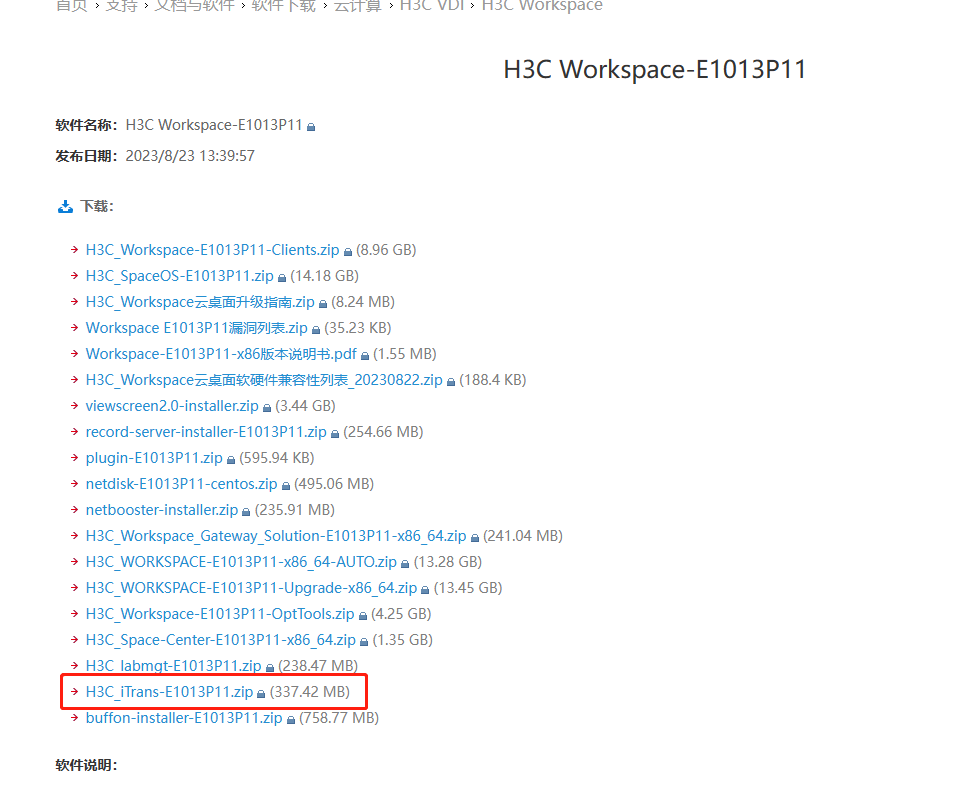Viewport: 956px width, 788px height.
Task: Download netdisk-E1013P11-centos.zip
Action: click(181, 484)
